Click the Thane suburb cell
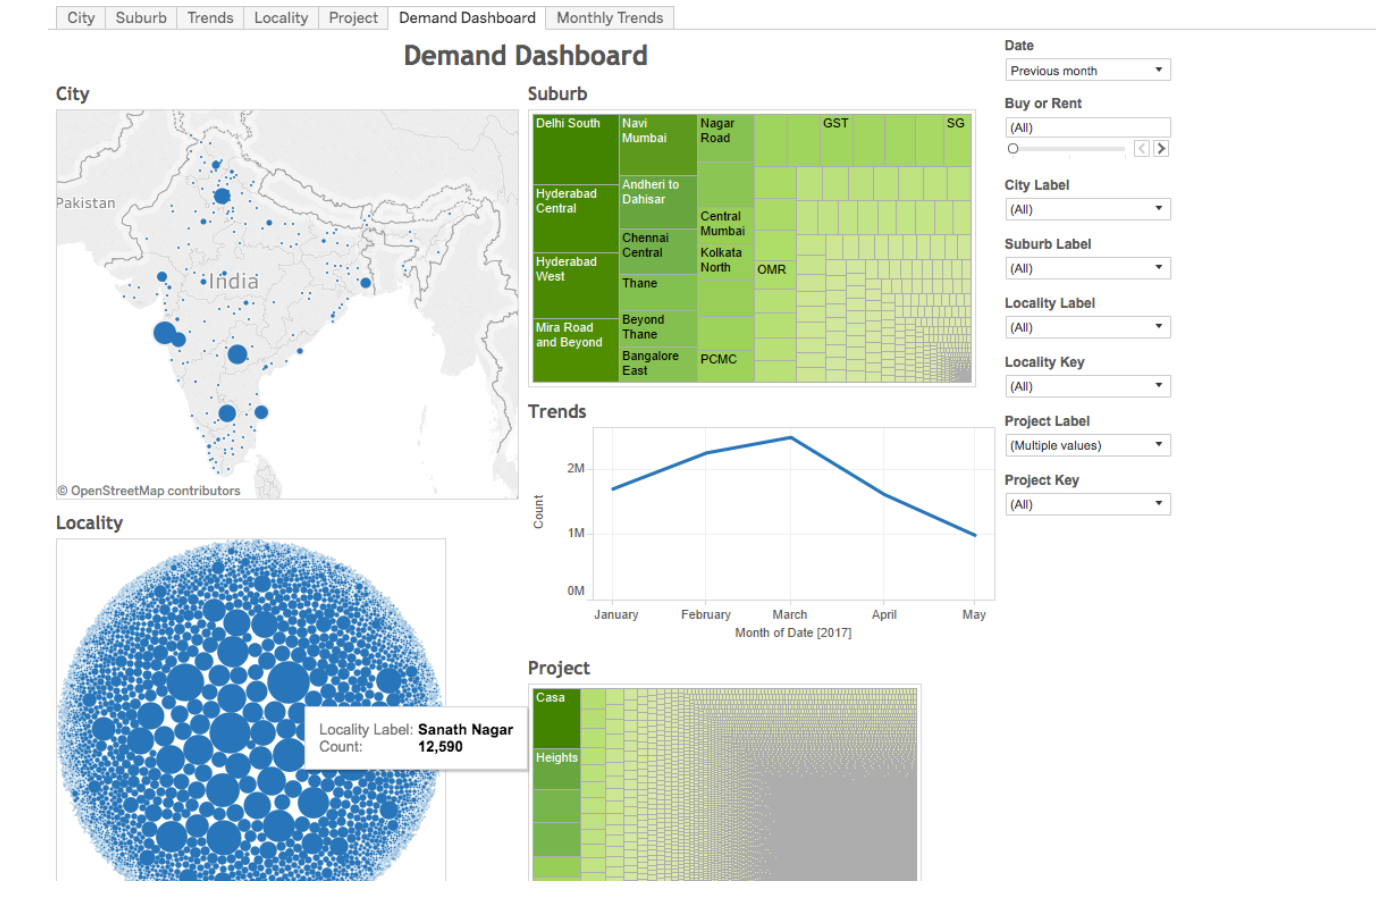Screen dimensions: 1376x922 658,293
